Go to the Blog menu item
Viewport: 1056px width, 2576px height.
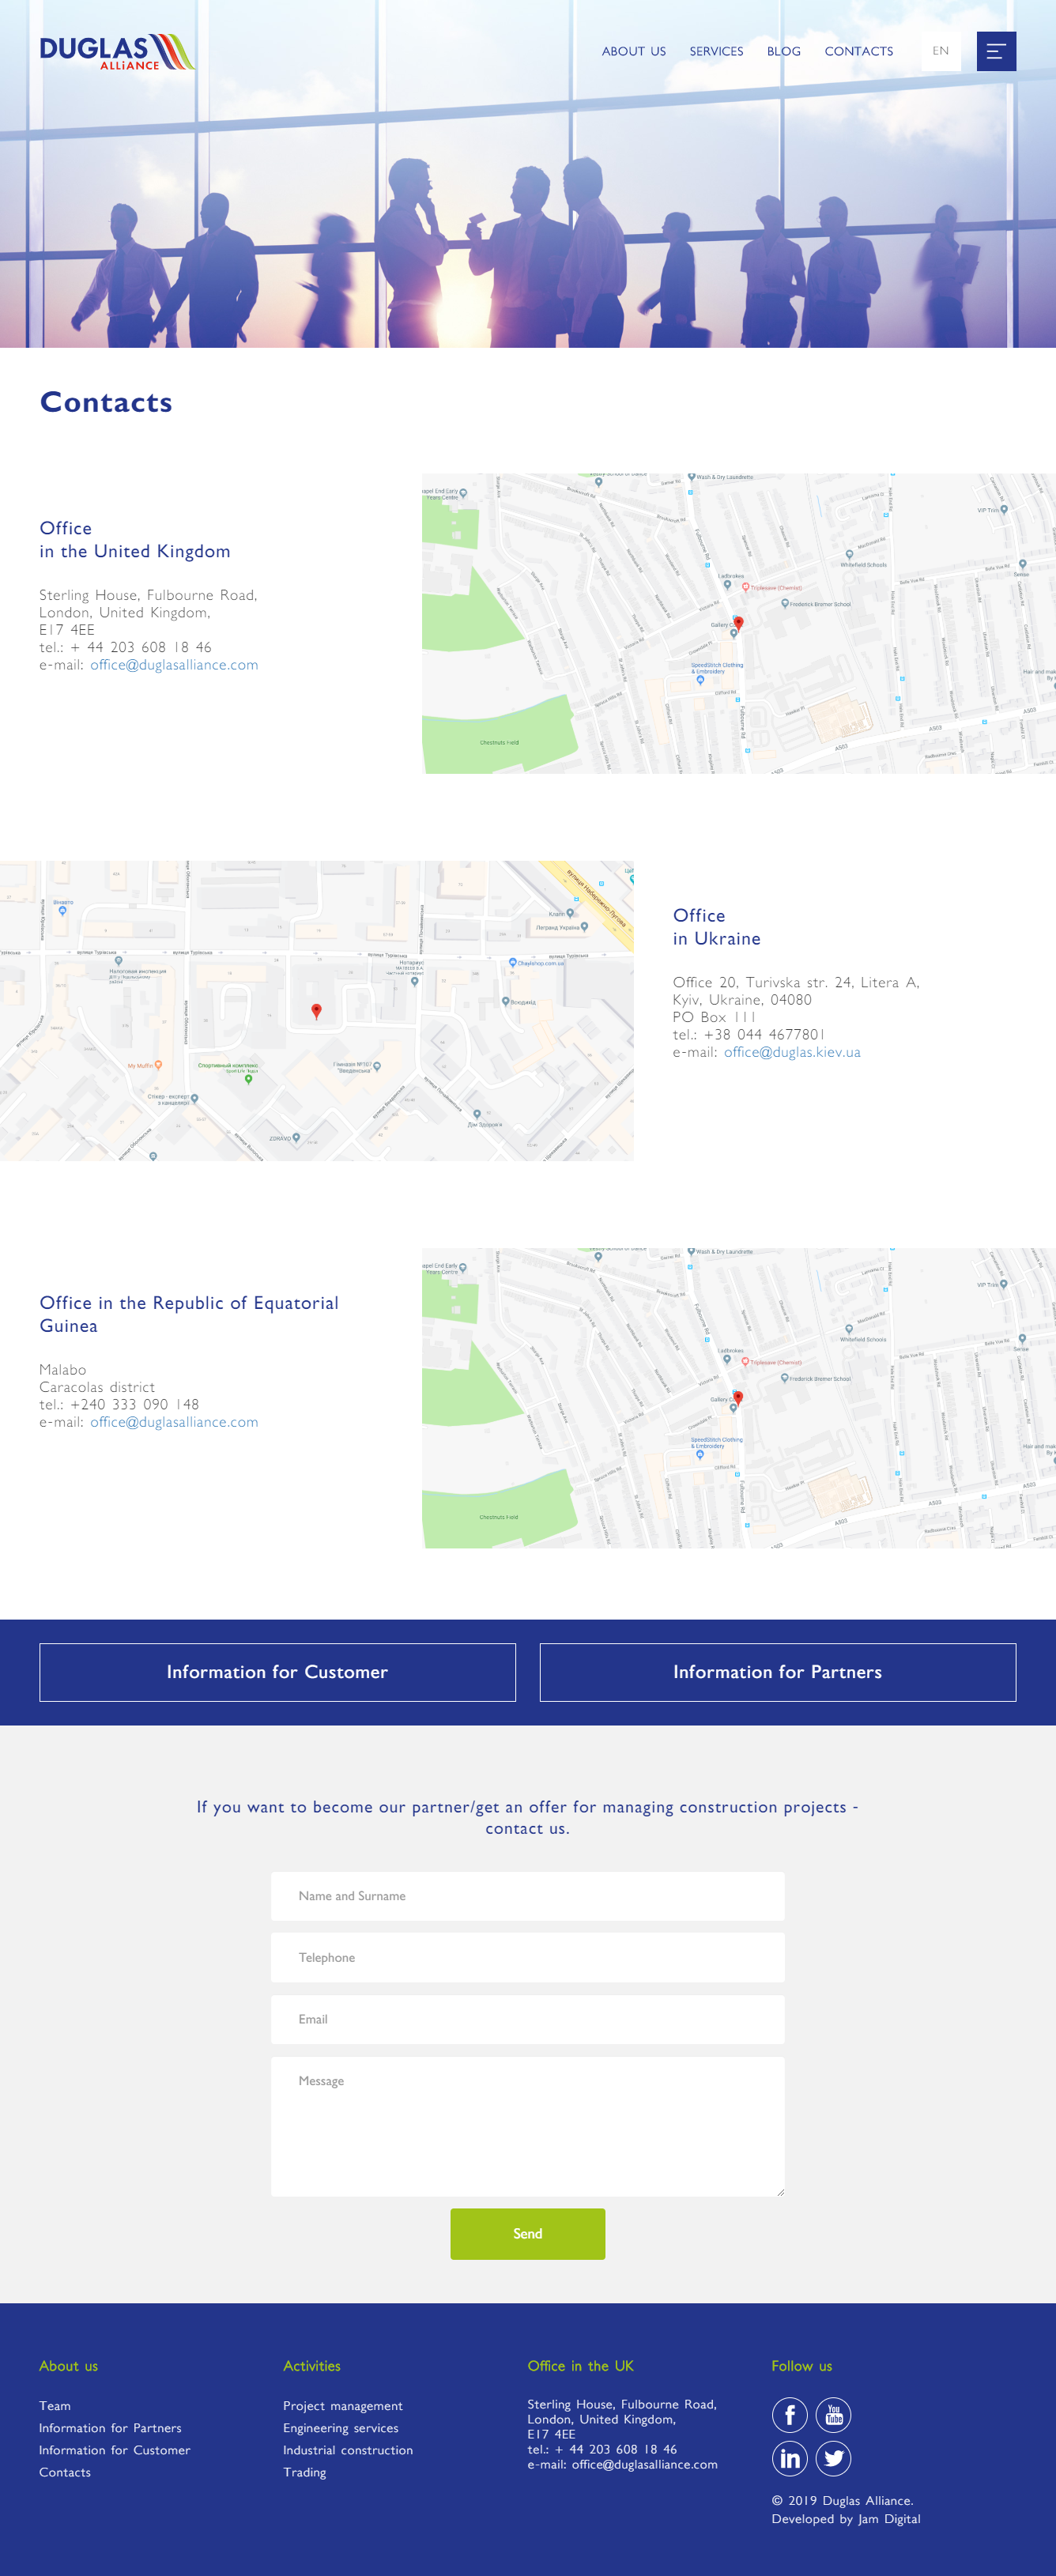coord(783,52)
